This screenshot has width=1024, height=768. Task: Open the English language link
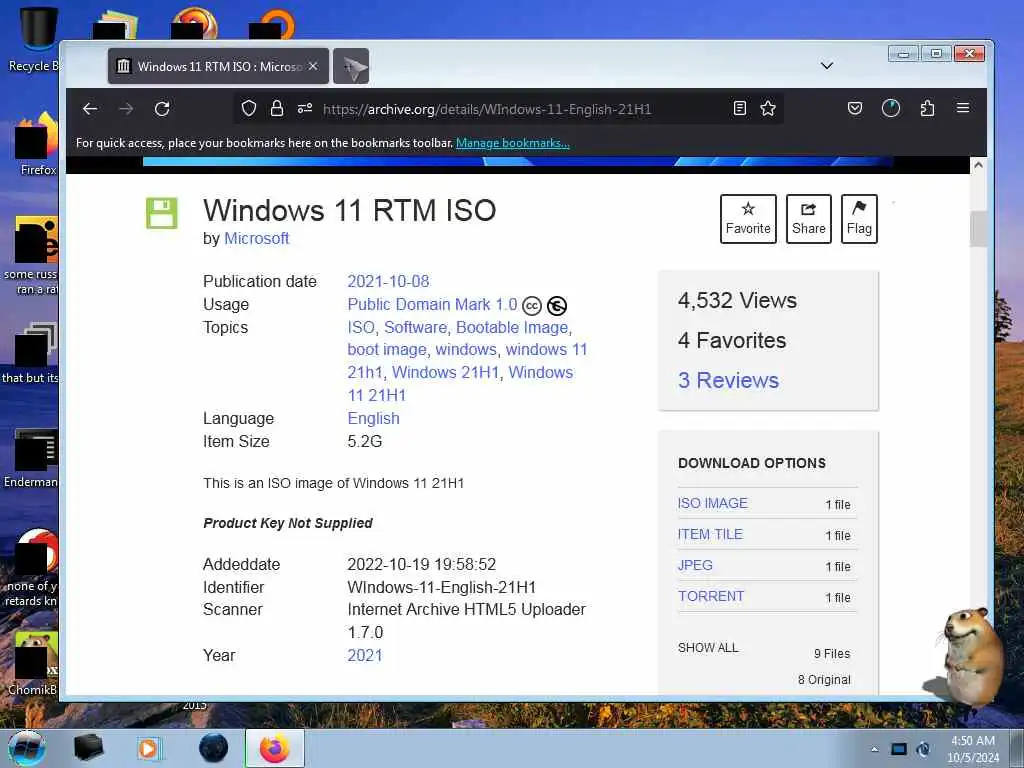(374, 419)
